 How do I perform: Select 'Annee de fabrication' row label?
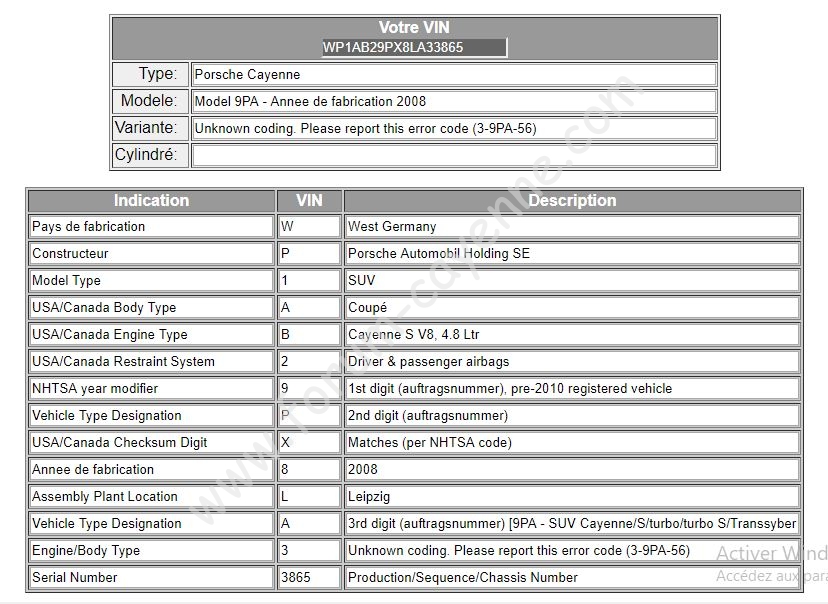[152, 469]
